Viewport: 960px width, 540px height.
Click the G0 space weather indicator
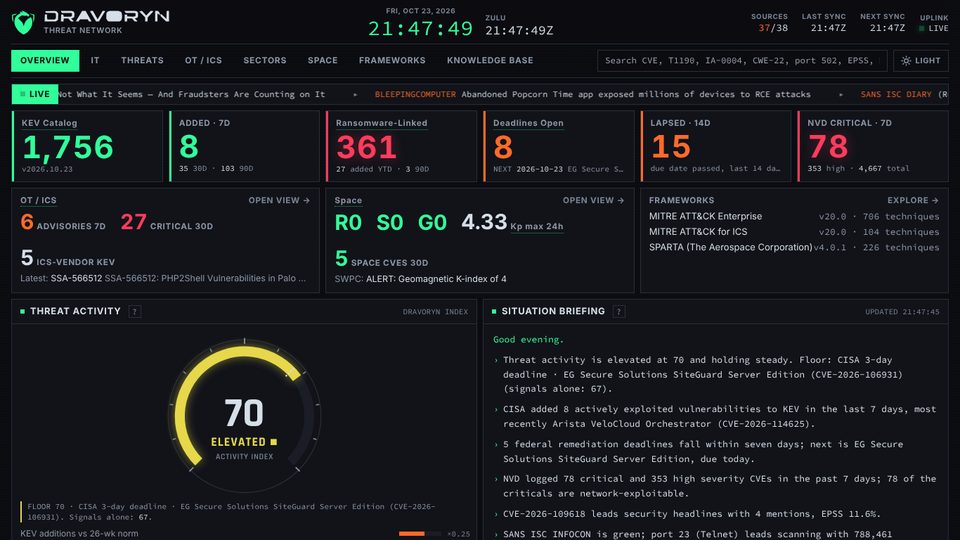click(432, 223)
